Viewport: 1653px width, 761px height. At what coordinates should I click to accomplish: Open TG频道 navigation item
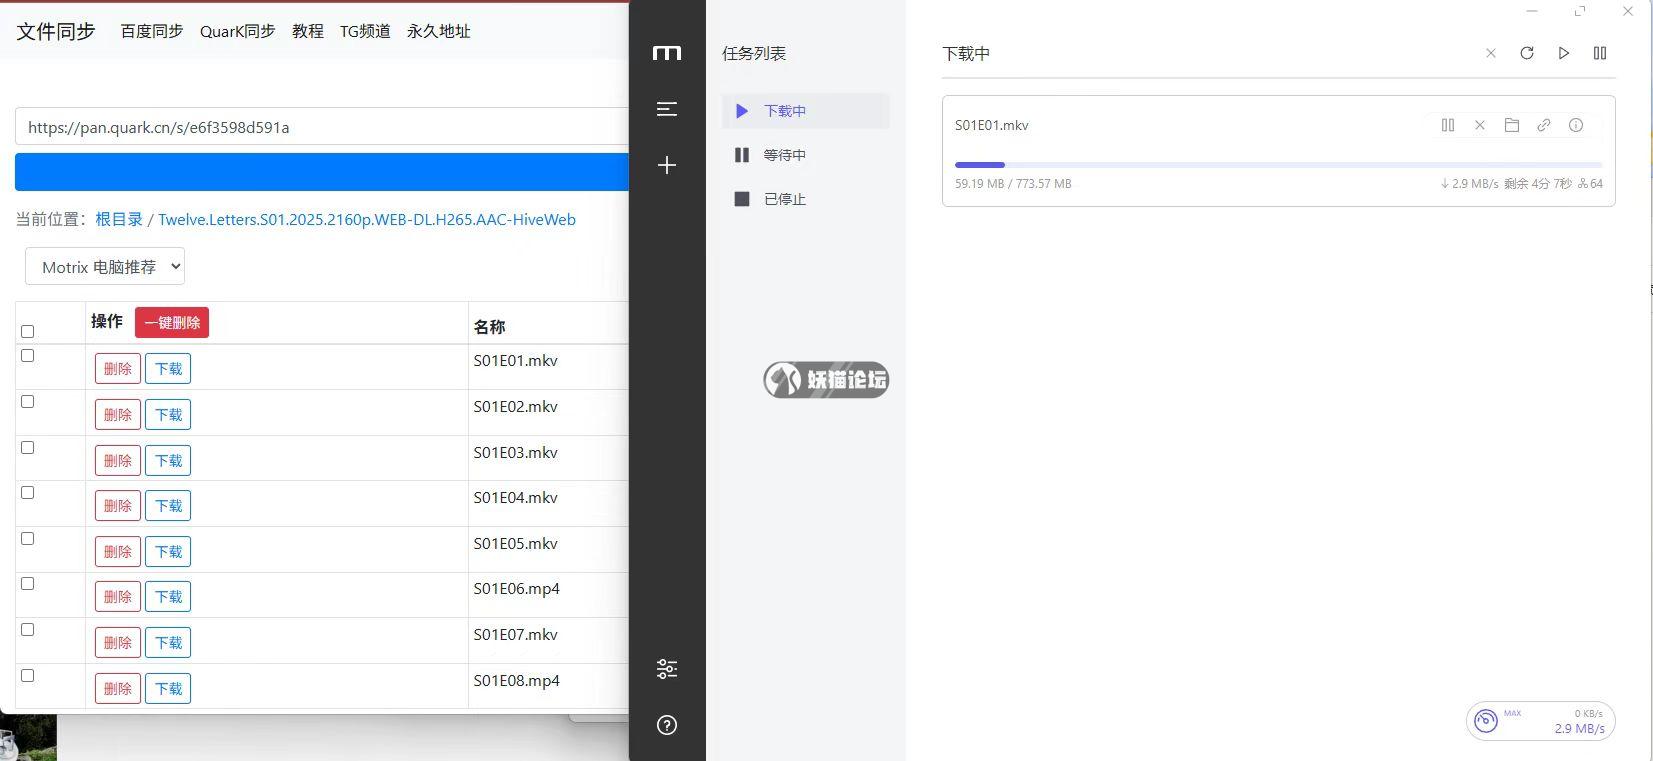click(365, 31)
